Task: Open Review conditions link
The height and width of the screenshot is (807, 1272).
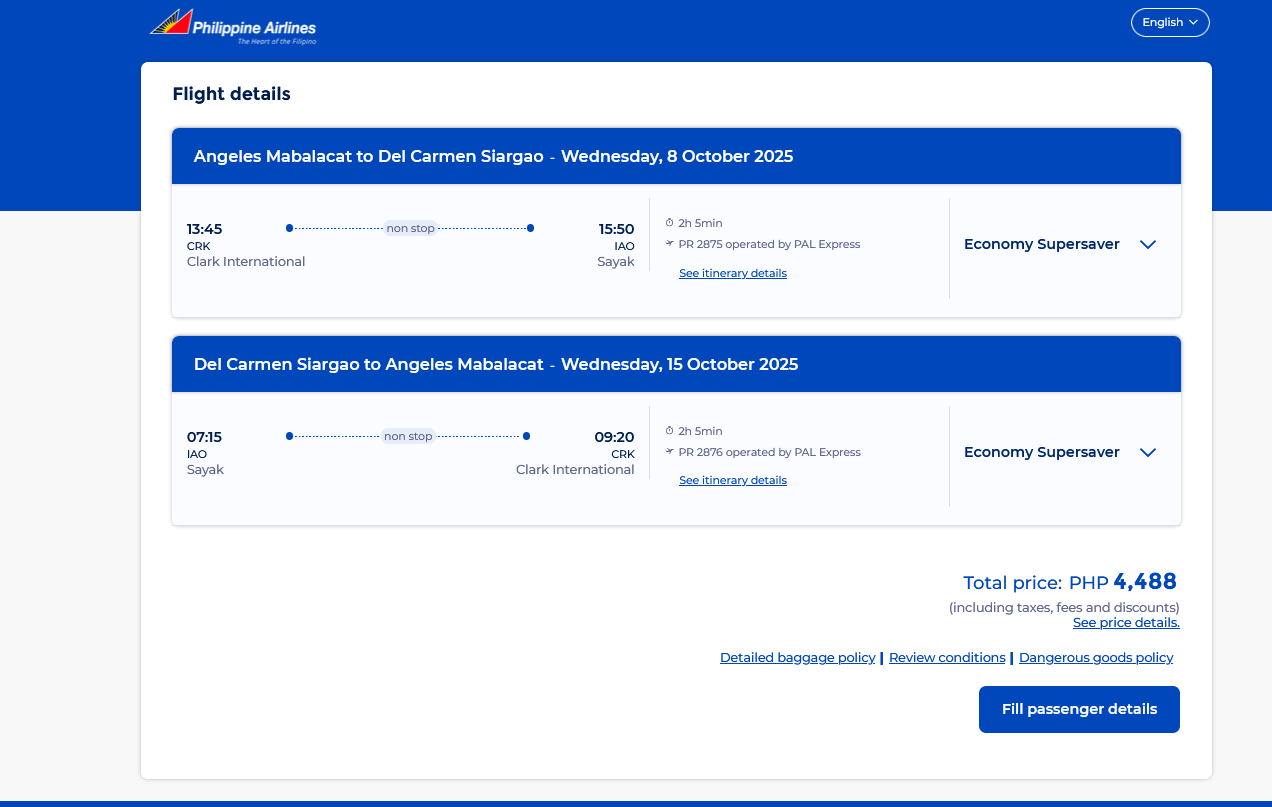Action: point(947,657)
